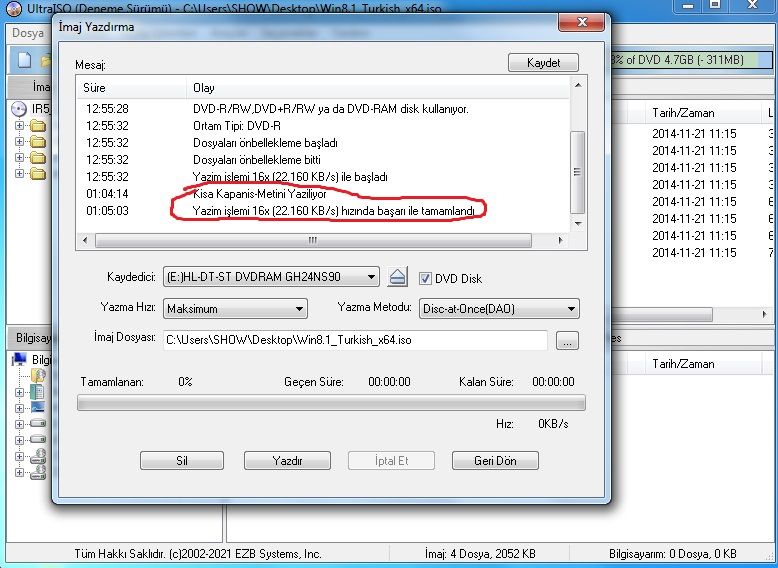Select the second hard drive icon in local tree
The height and width of the screenshot is (568, 778).
(38, 440)
